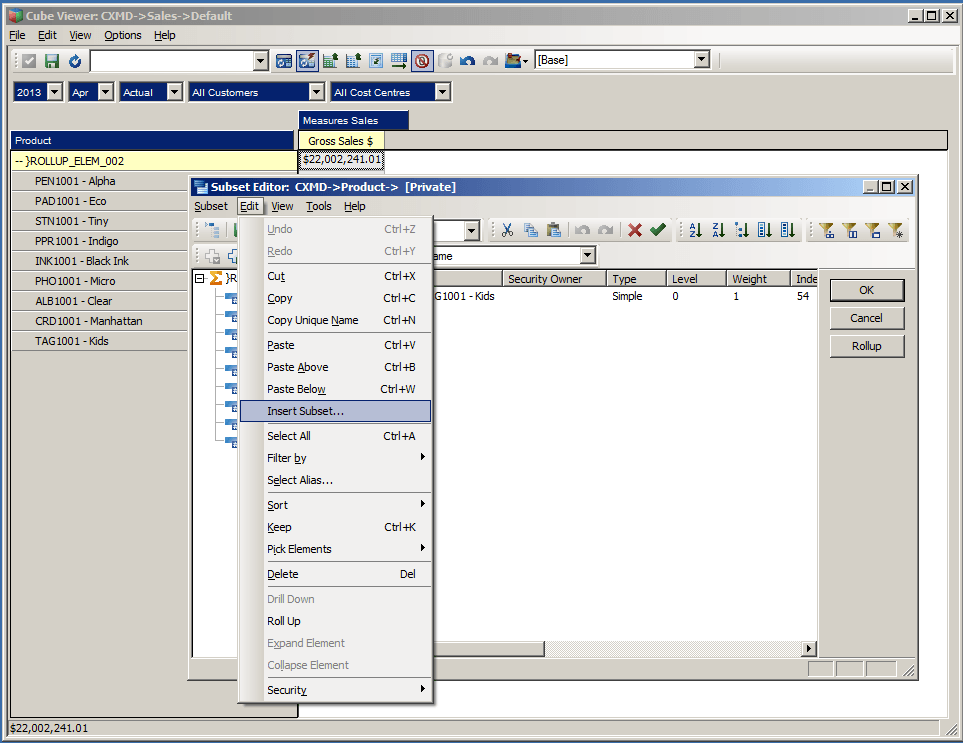Select the Sort Ascending icon in Subset Editor
Viewport: 963px width, 743px height.
click(x=695, y=230)
